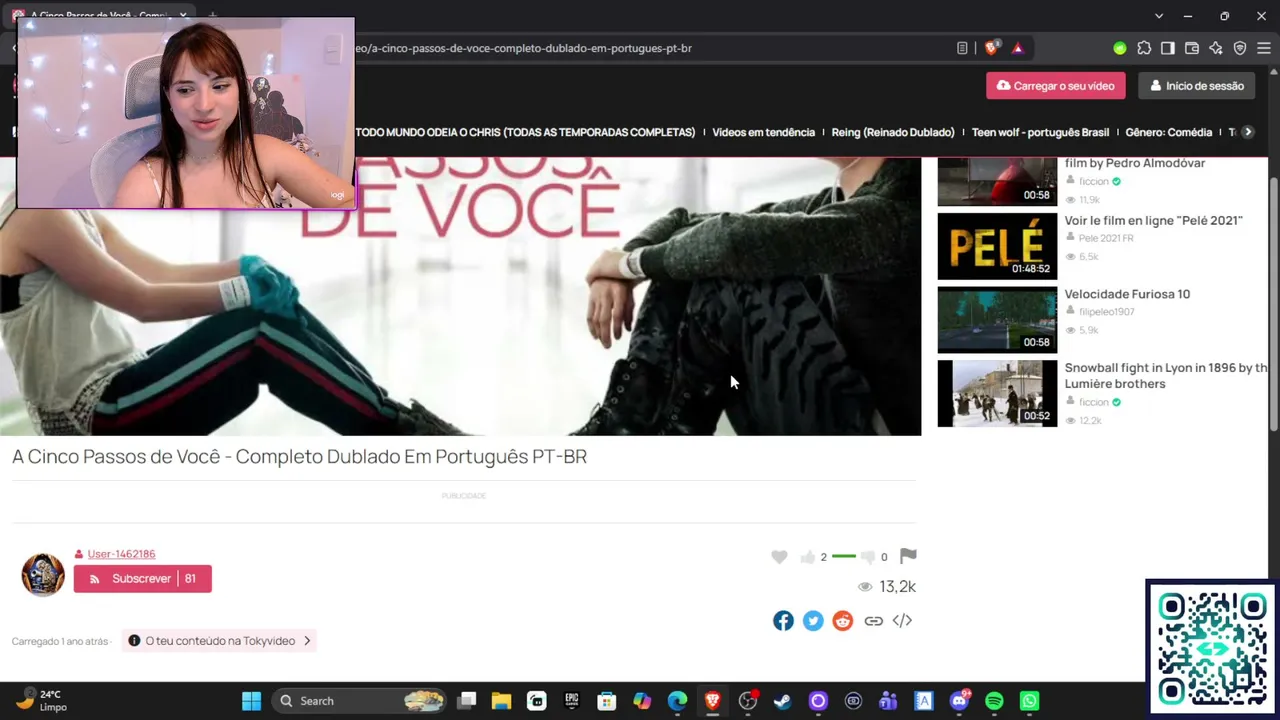Click the Windows taskbar Search box
The width and height of the screenshot is (1280, 720).
pos(359,701)
